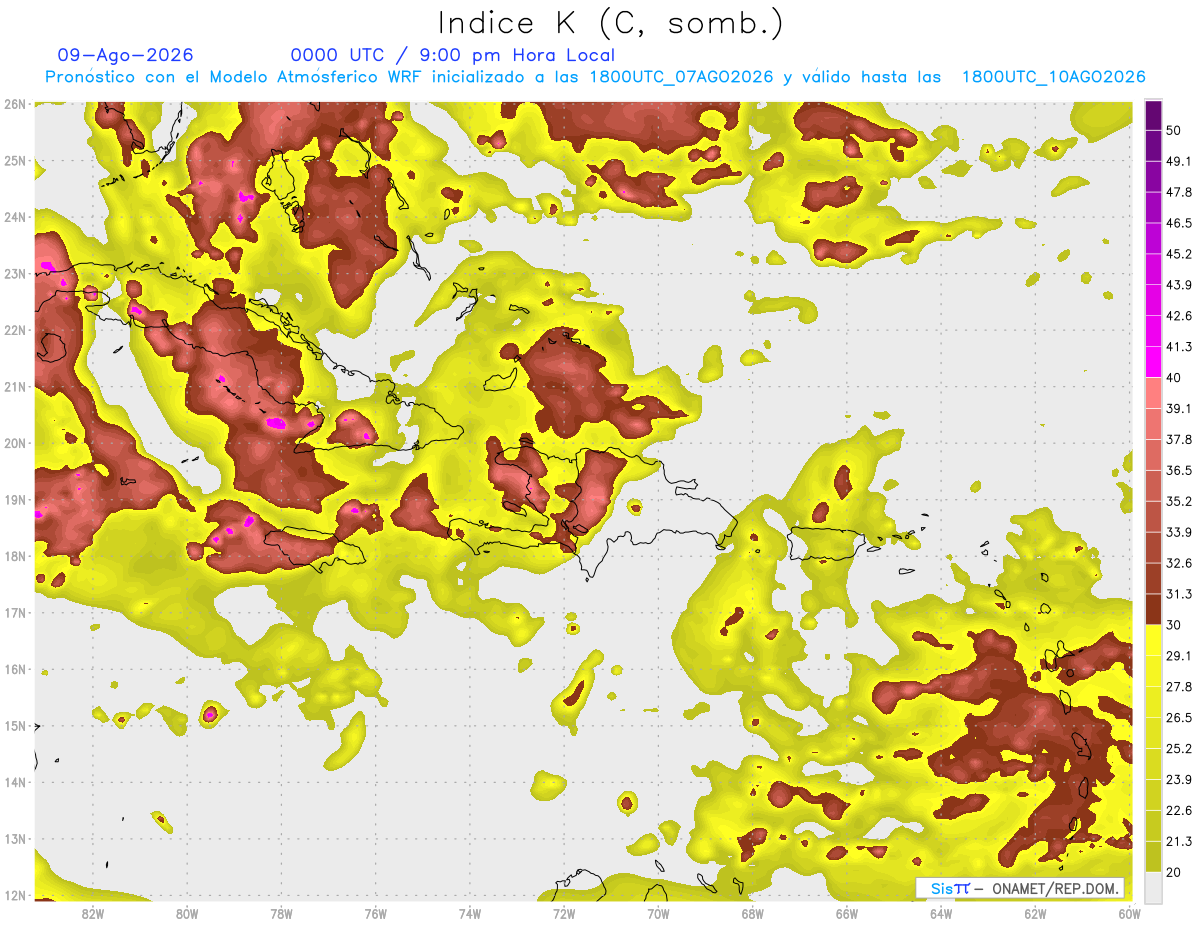Click color bar value 31.3
This screenshot has width=1200, height=927.
pos(1178,594)
